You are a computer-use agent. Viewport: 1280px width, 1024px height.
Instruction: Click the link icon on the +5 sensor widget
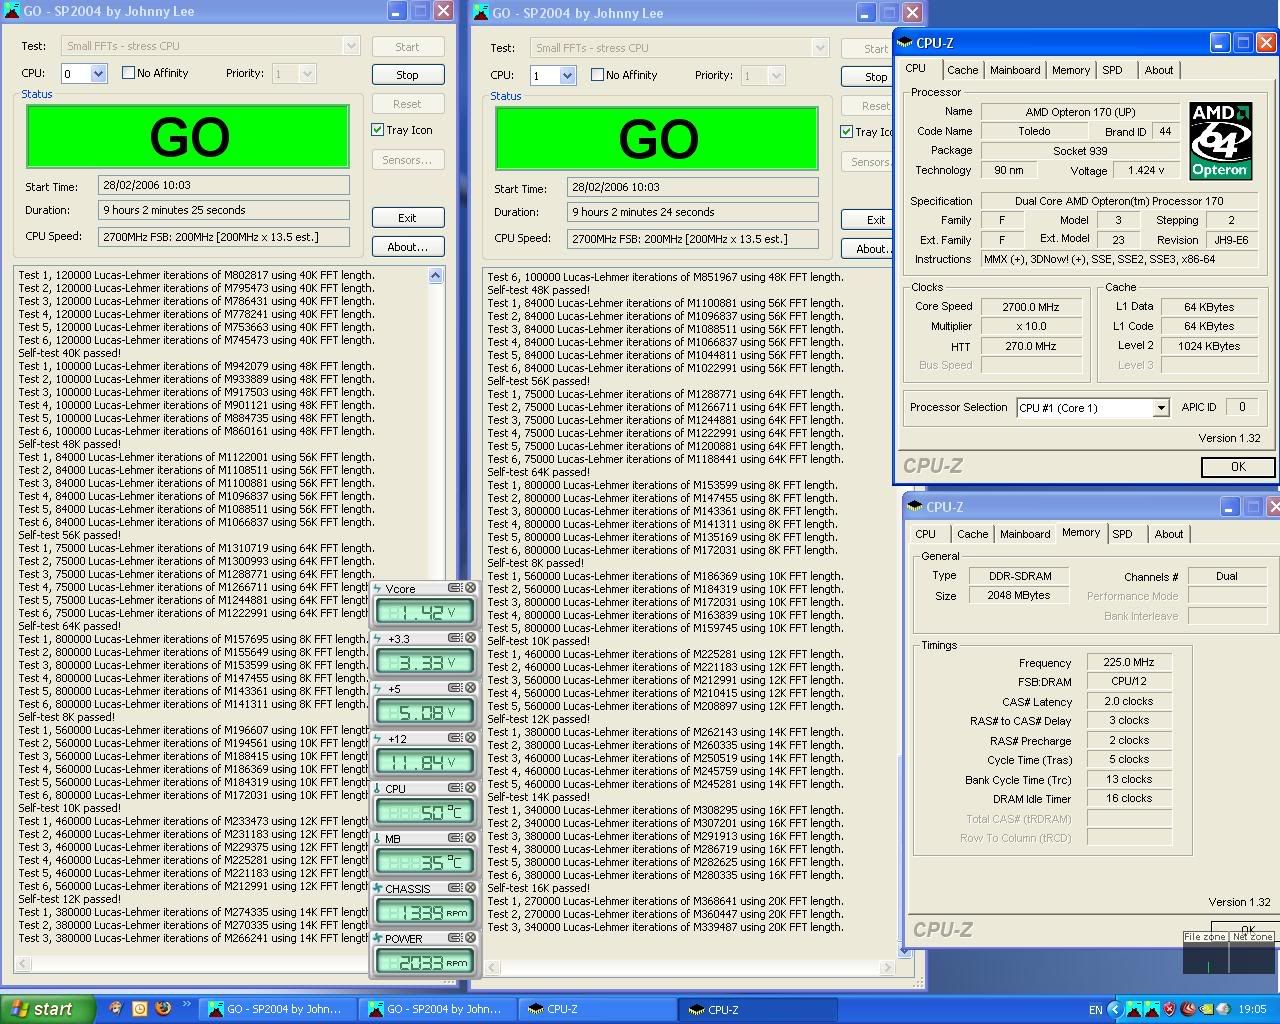click(455, 688)
